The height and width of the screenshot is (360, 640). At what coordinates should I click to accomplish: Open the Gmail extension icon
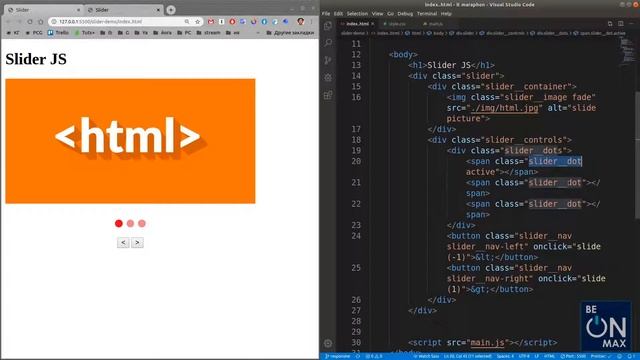211,22
